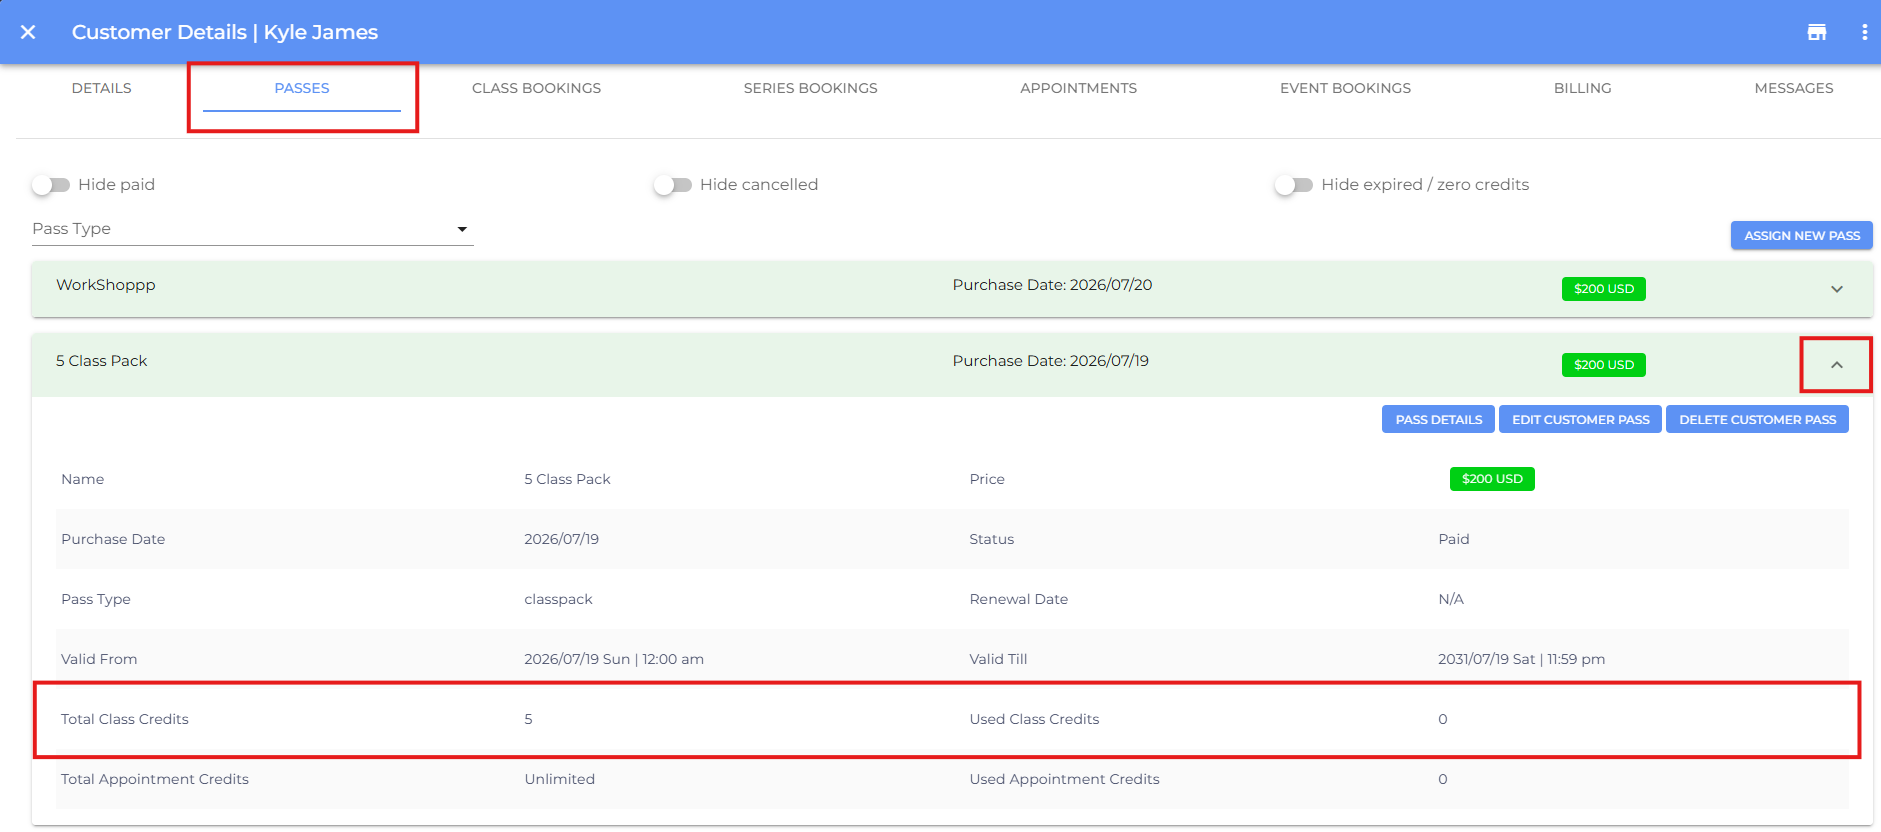Viewport: 1881px width, 832px height.
Task: View the Event Bookings tab
Action: point(1345,88)
